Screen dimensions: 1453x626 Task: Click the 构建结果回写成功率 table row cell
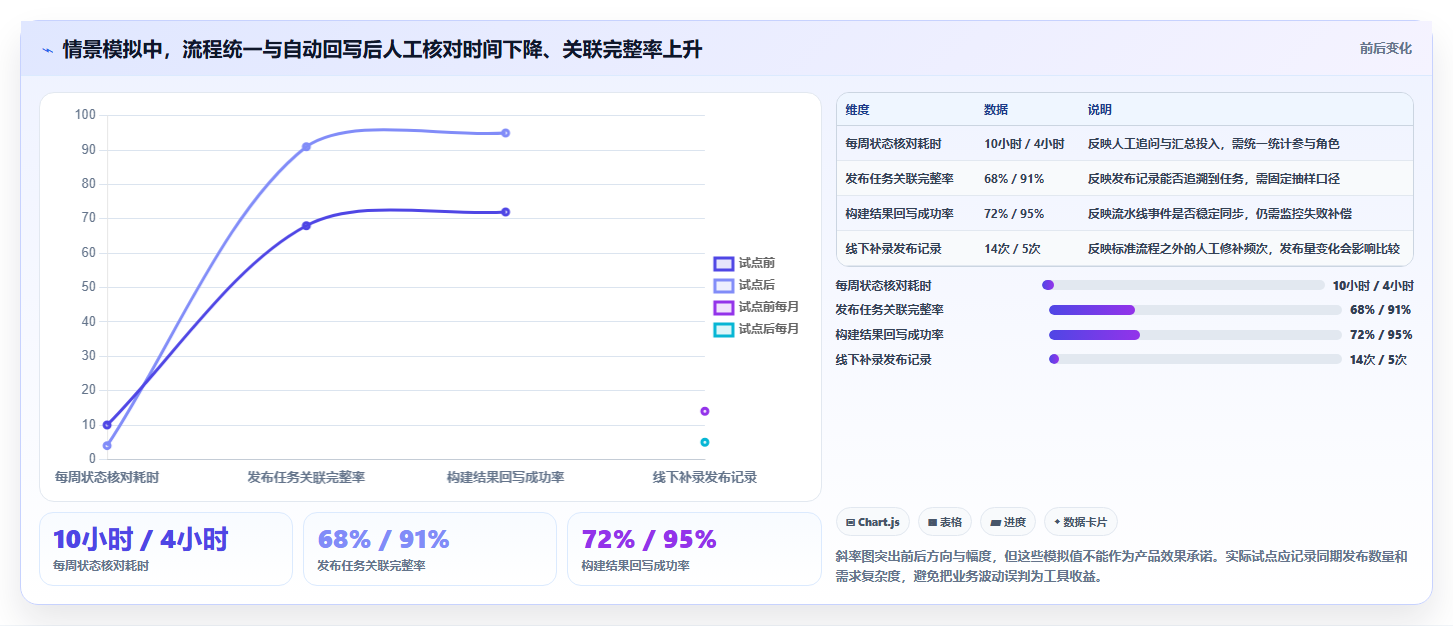click(x=899, y=214)
